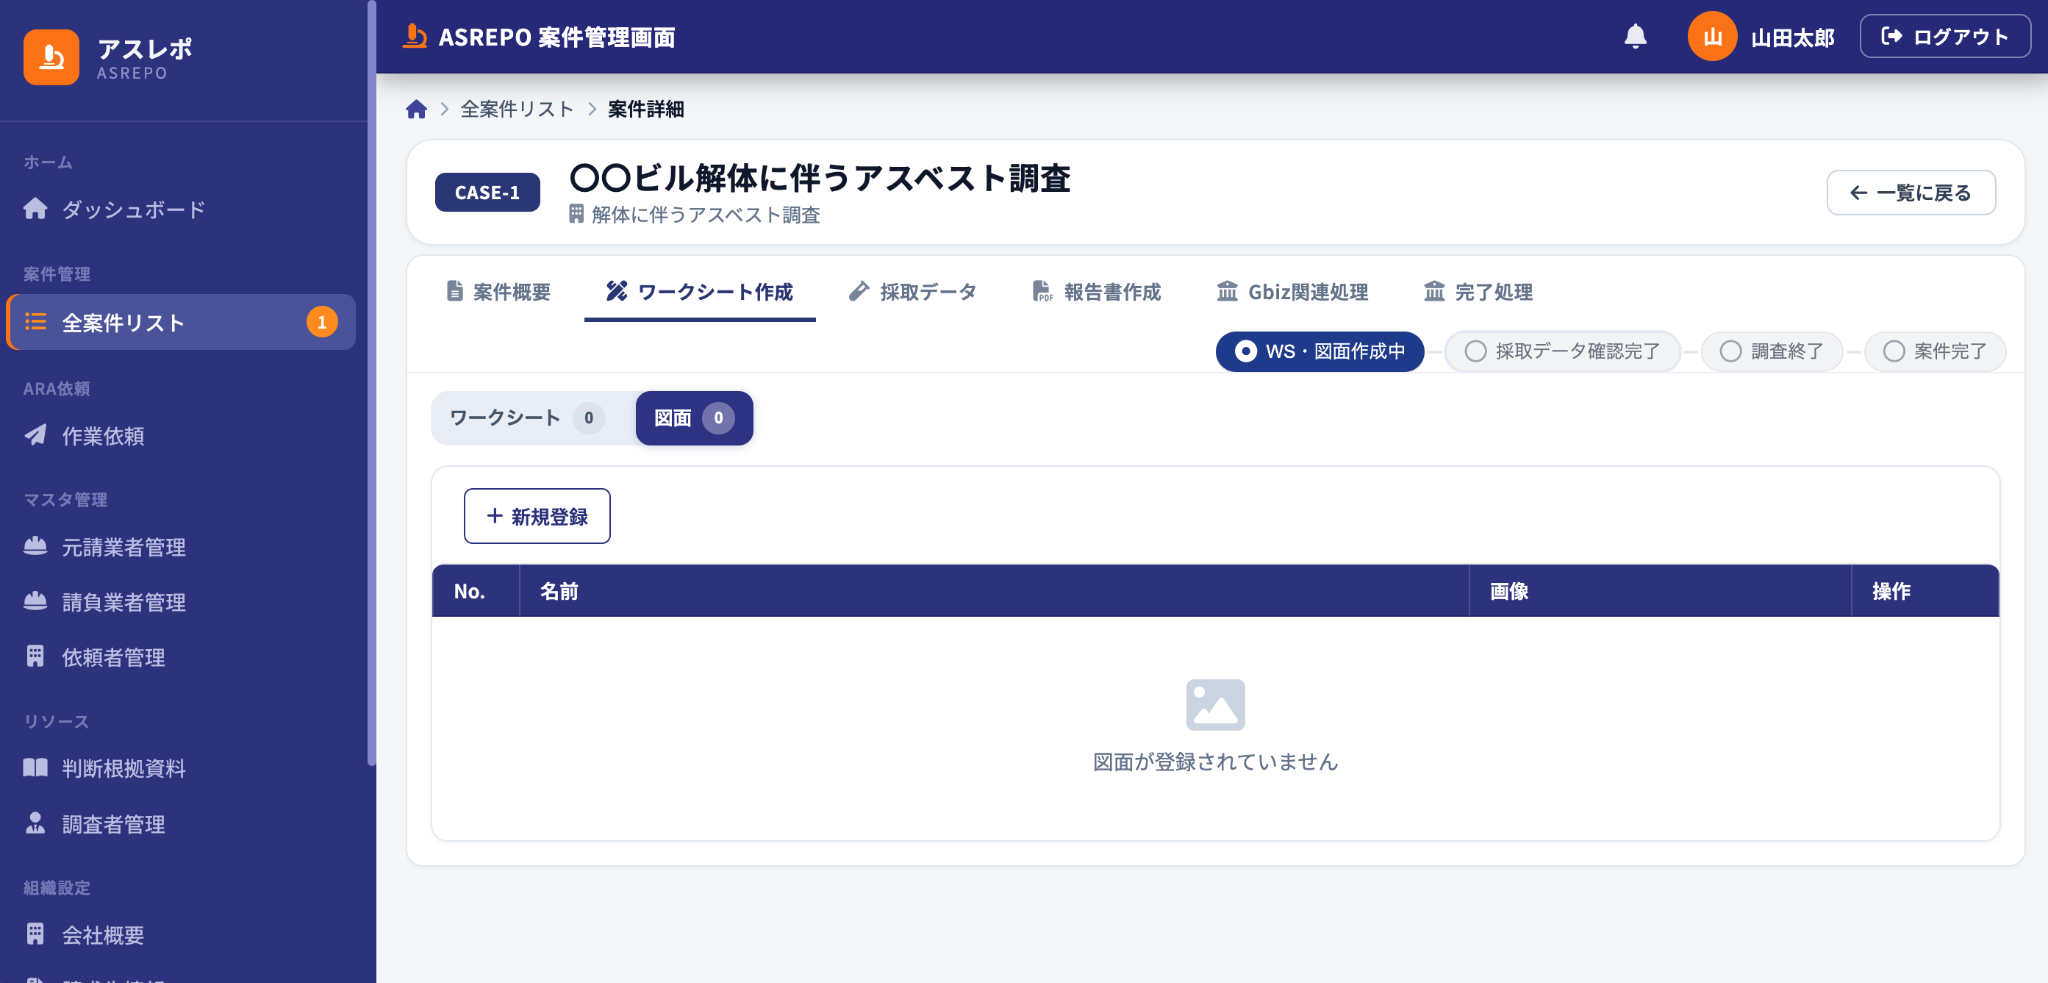Switch to the 報告書作成 tab
The width and height of the screenshot is (2048, 983).
(x=1097, y=292)
